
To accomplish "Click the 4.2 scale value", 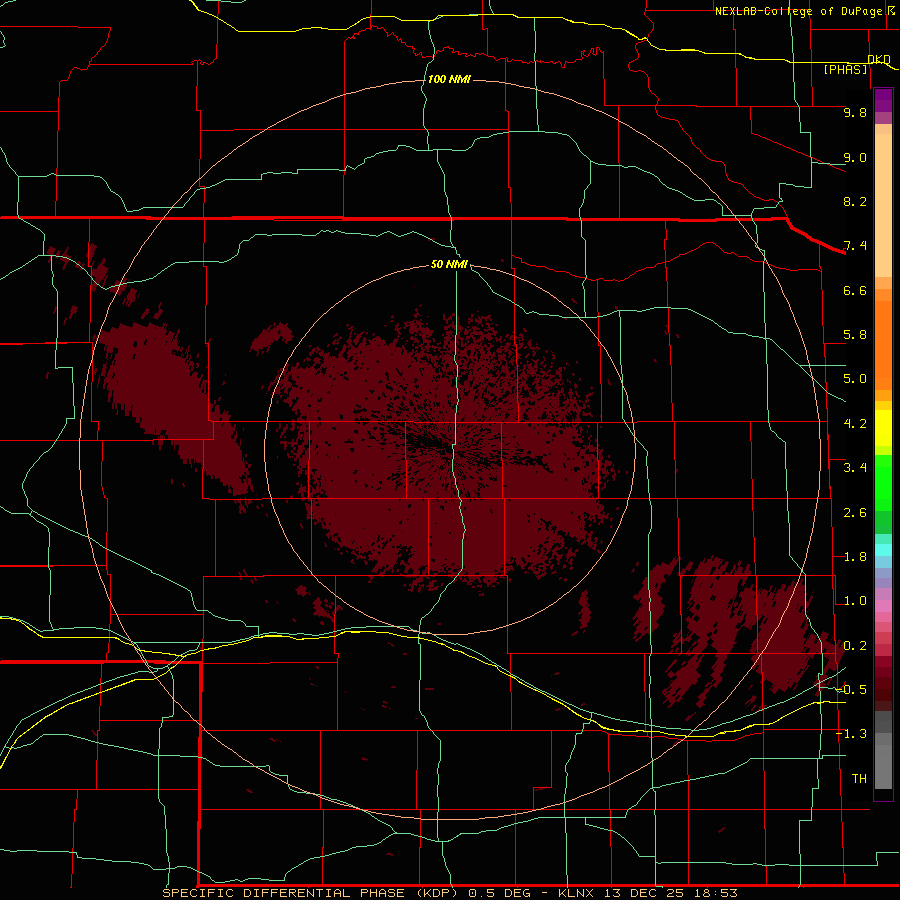I will click(855, 424).
